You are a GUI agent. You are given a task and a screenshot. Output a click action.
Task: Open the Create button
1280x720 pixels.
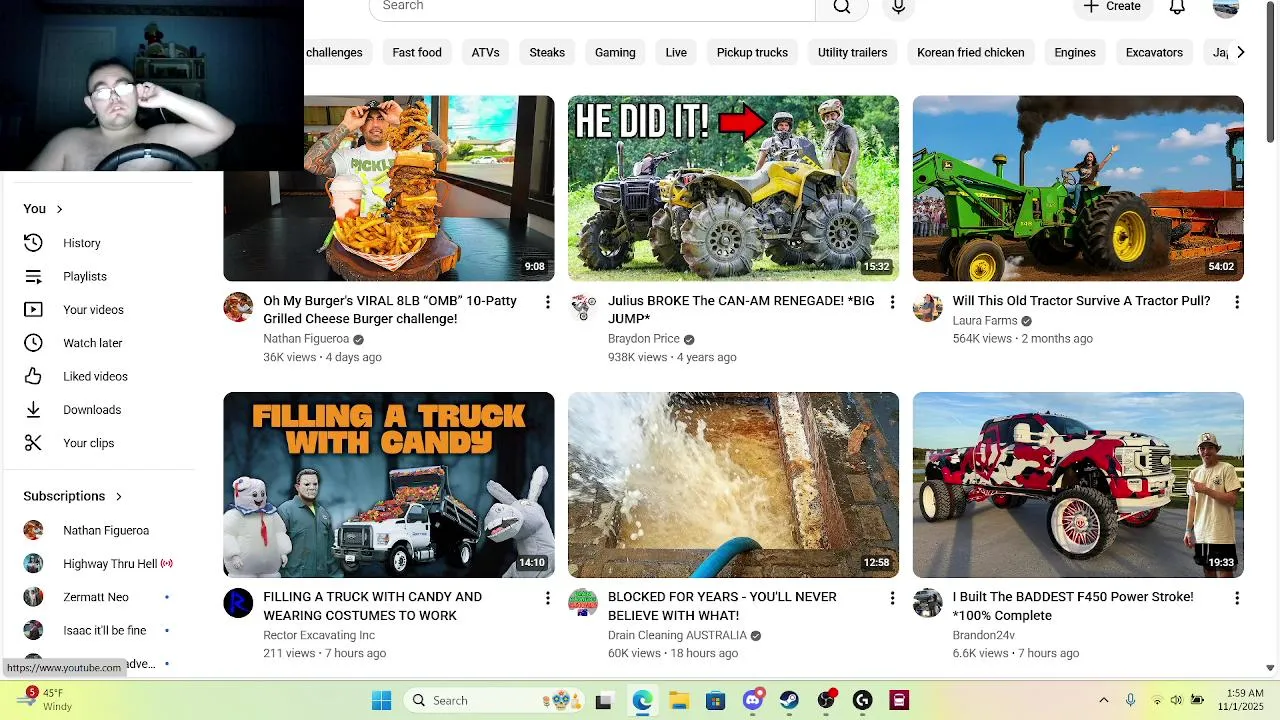click(x=1113, y=7)
